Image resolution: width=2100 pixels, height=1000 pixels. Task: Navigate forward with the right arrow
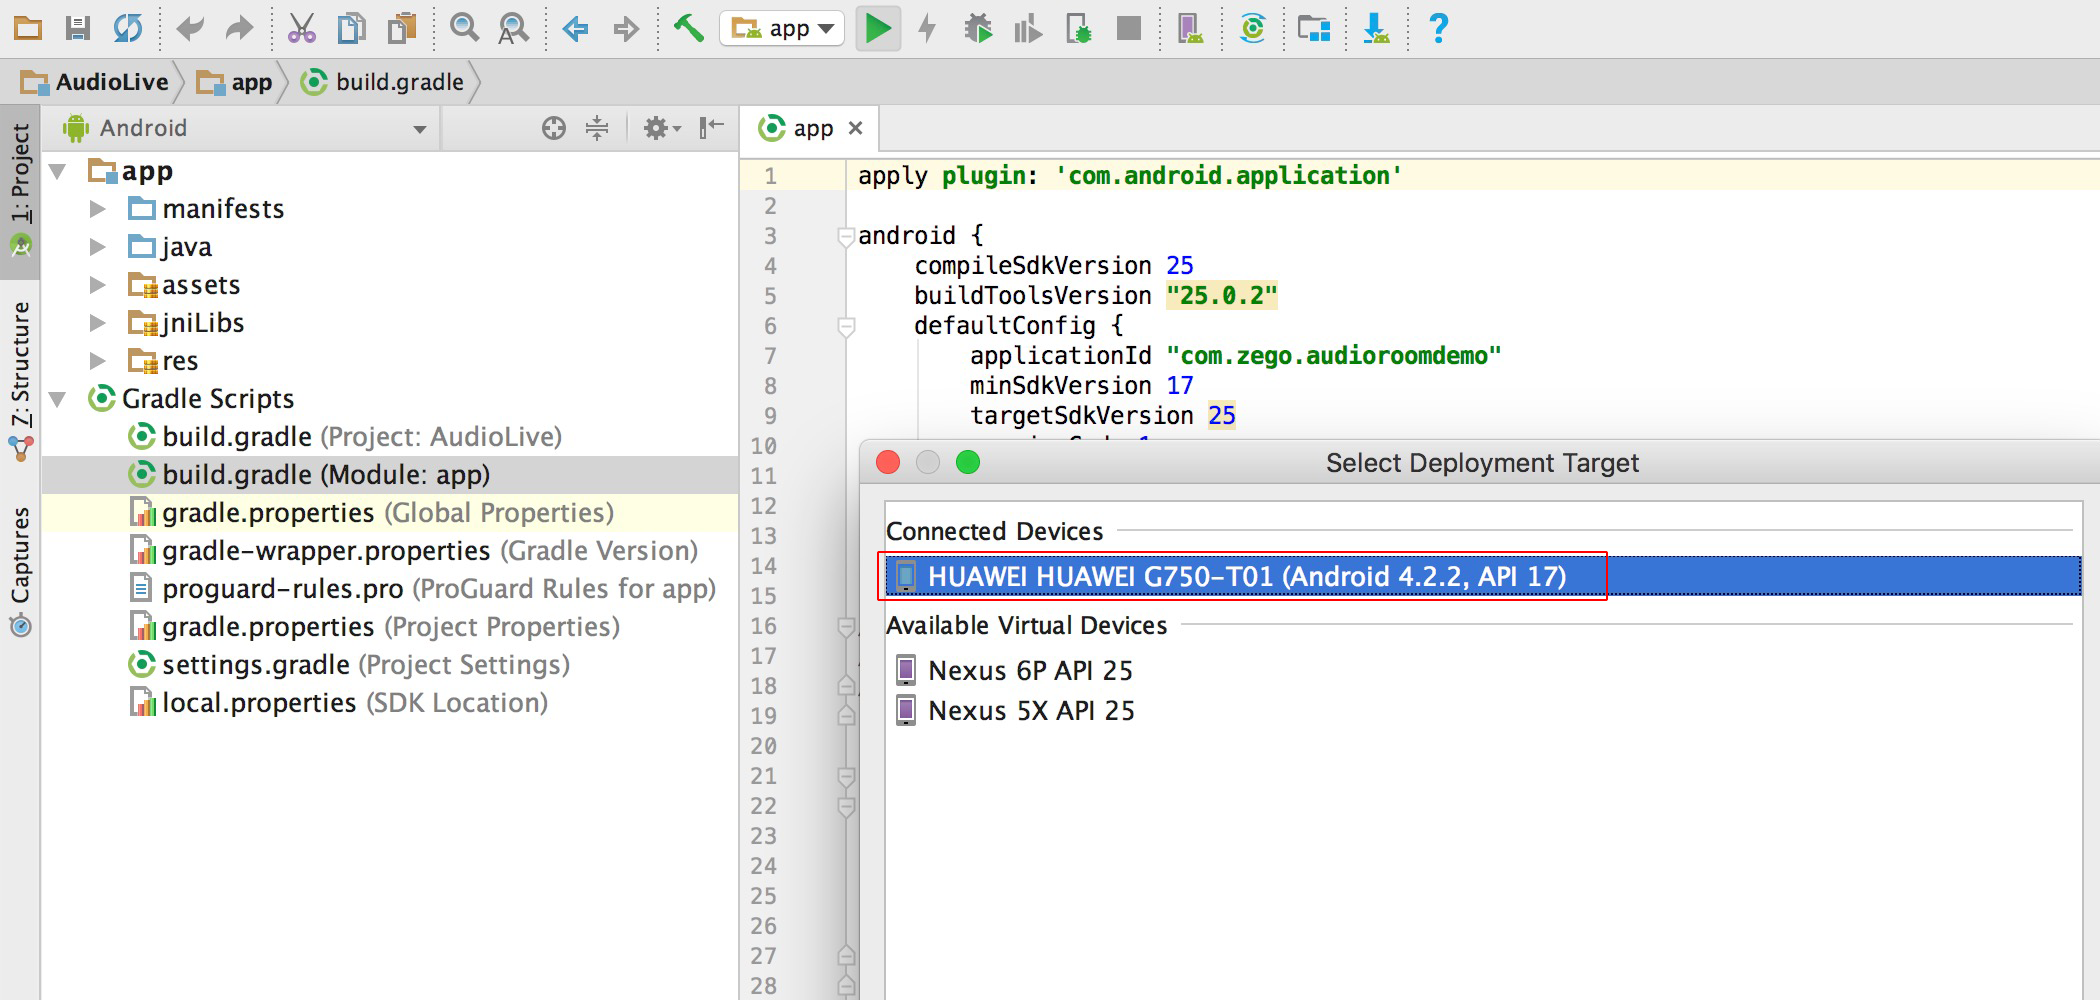point(626,28)
